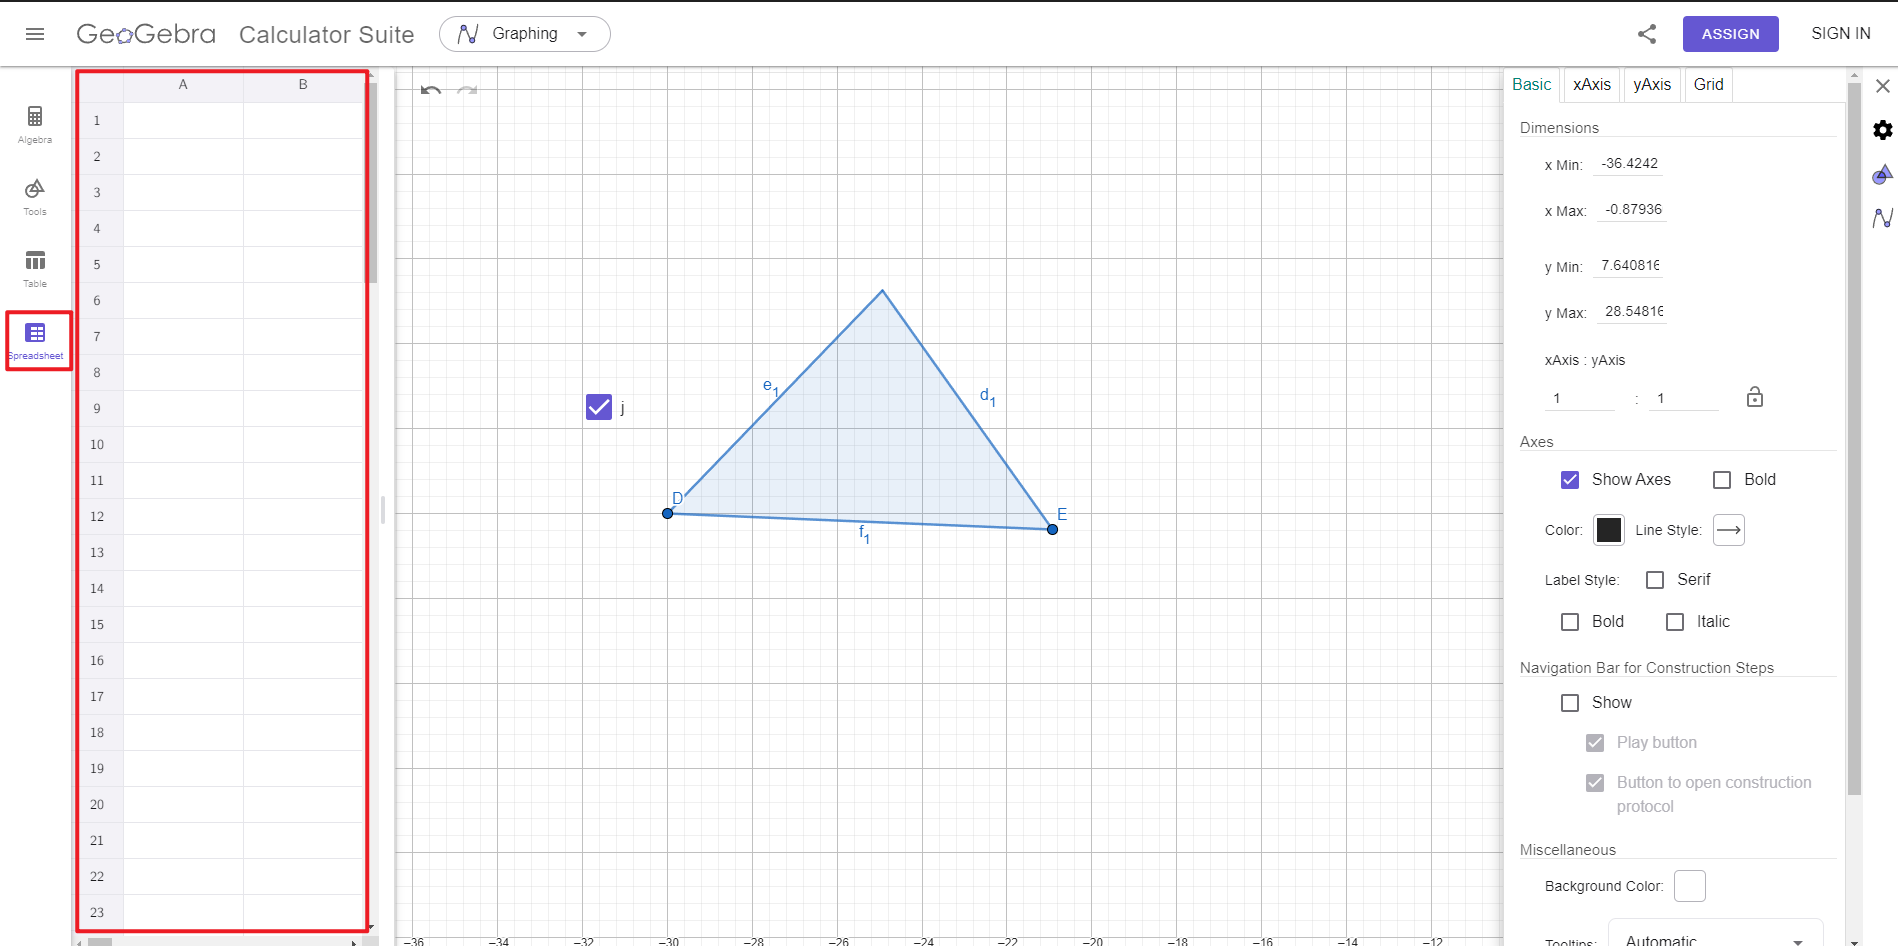
Task: Select triangle side d1 label
Action: click(x=987, y=397)
